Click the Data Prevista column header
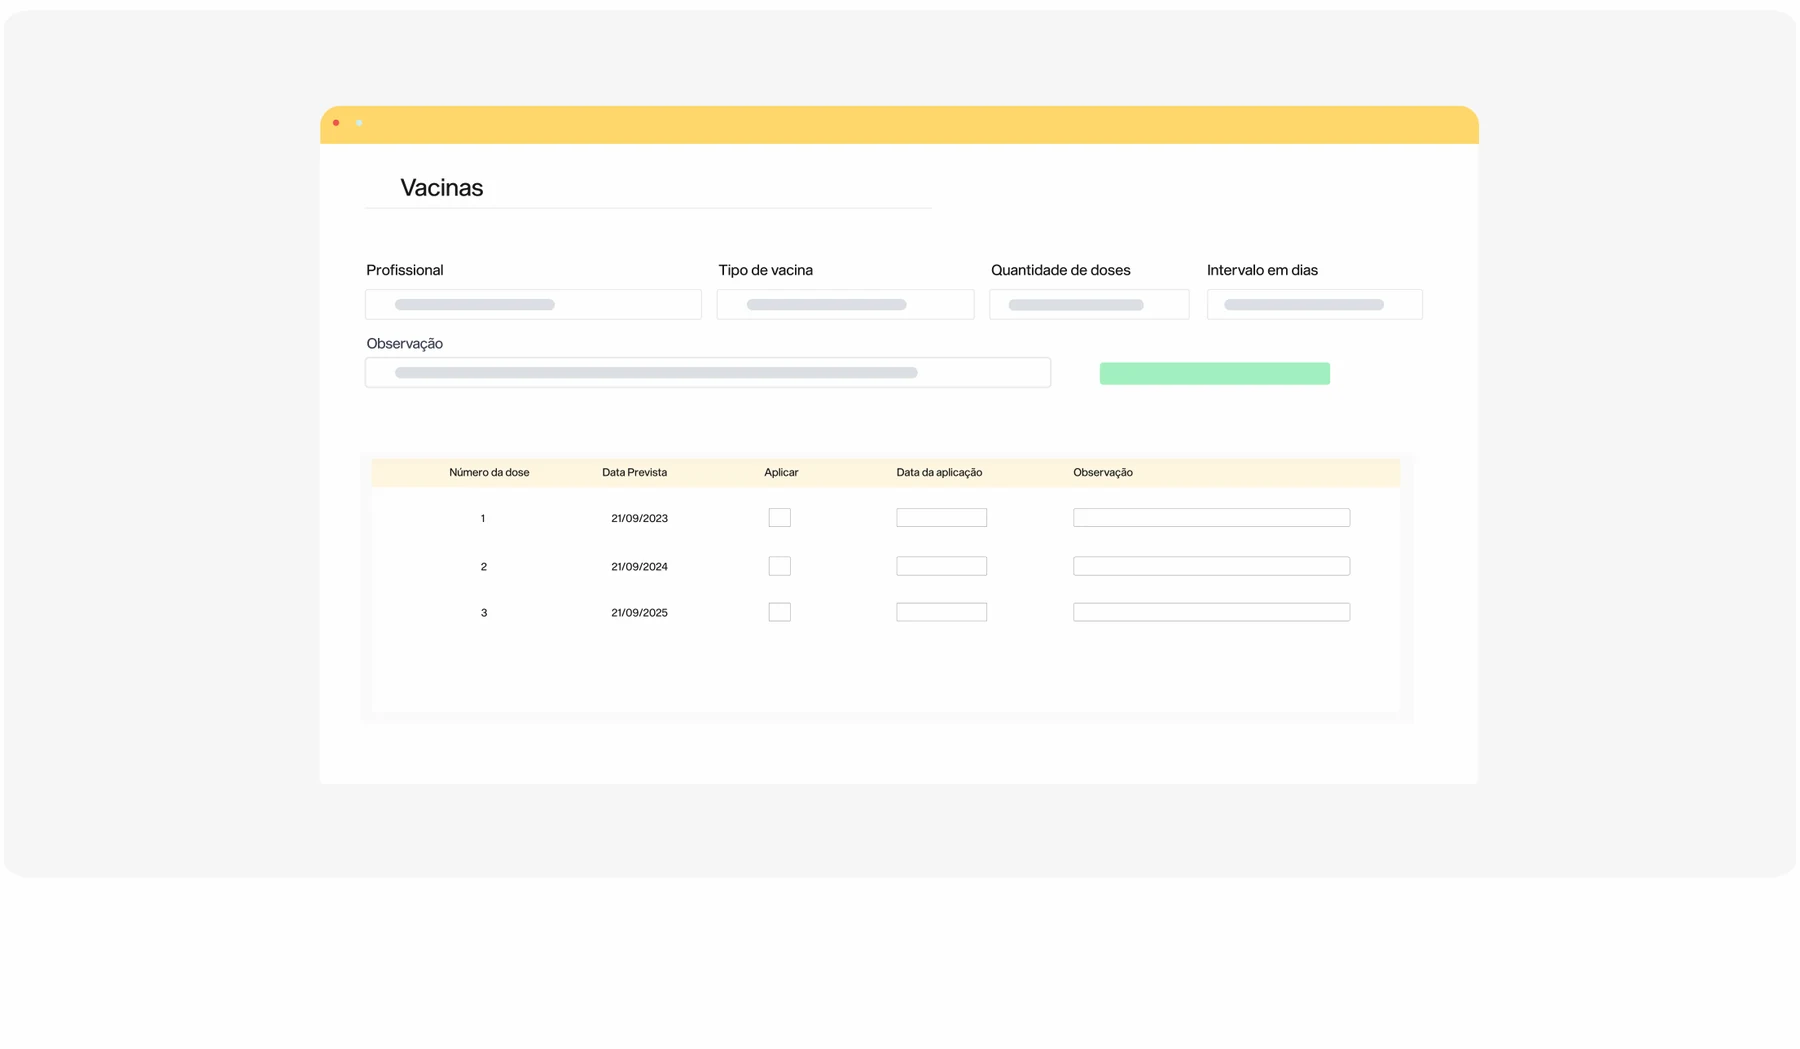 click(x=634, y=472)
